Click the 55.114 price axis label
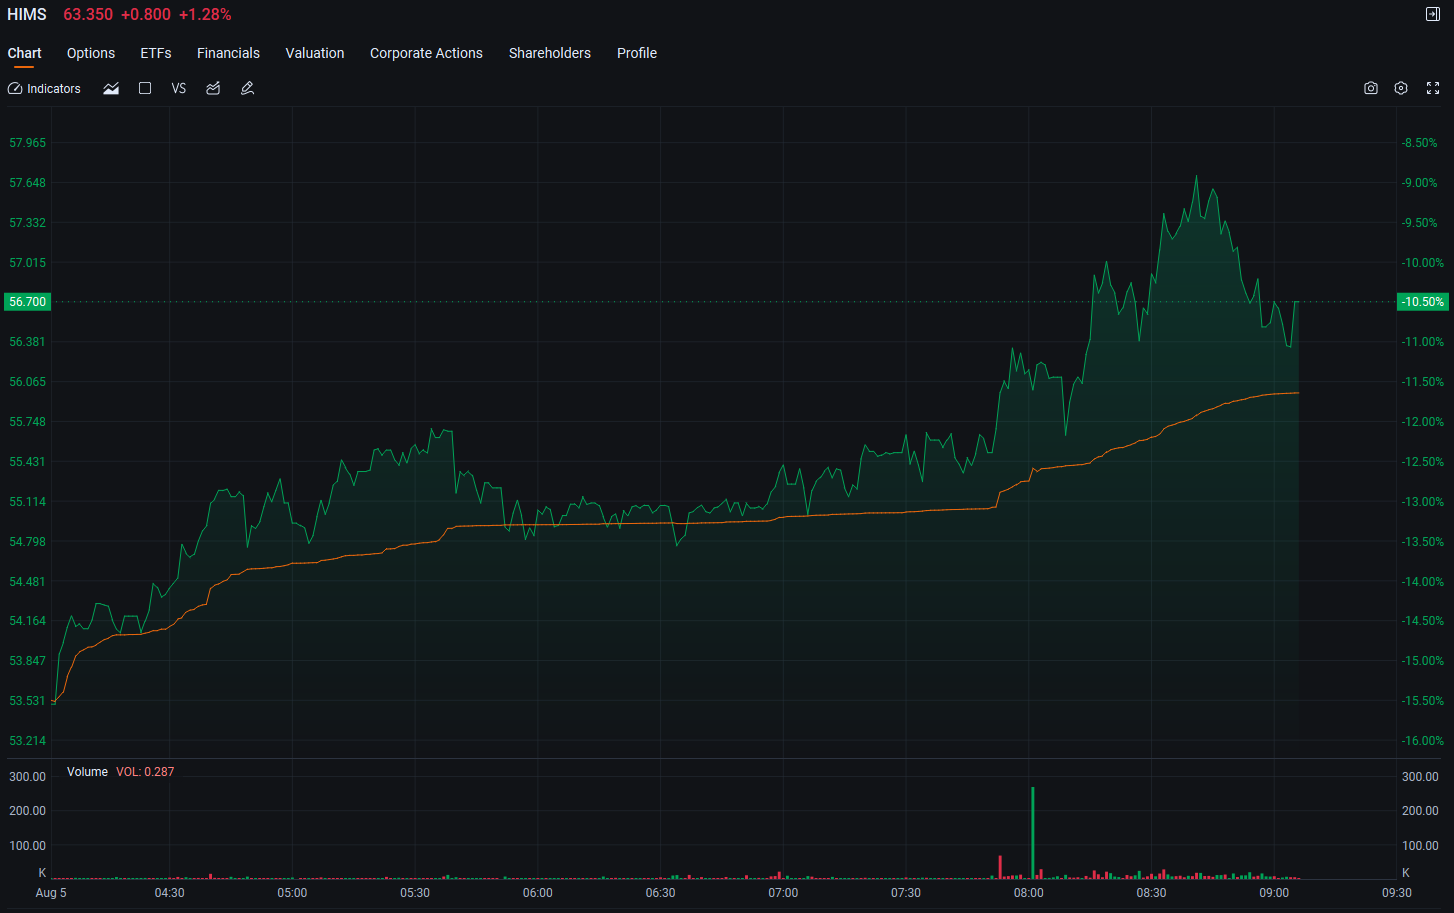1454x913 pixels. [28, 502]
